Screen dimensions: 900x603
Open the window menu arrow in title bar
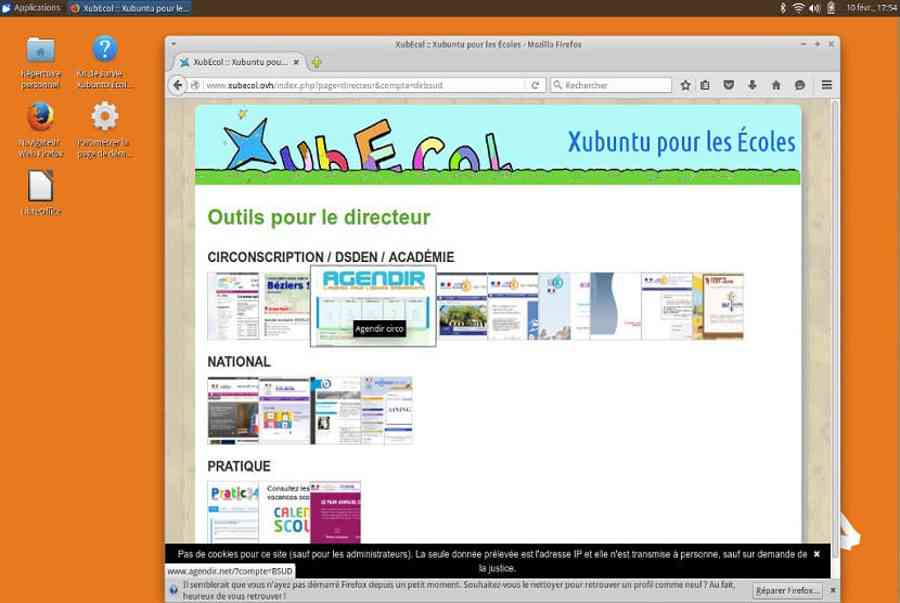tap(174, 44)
